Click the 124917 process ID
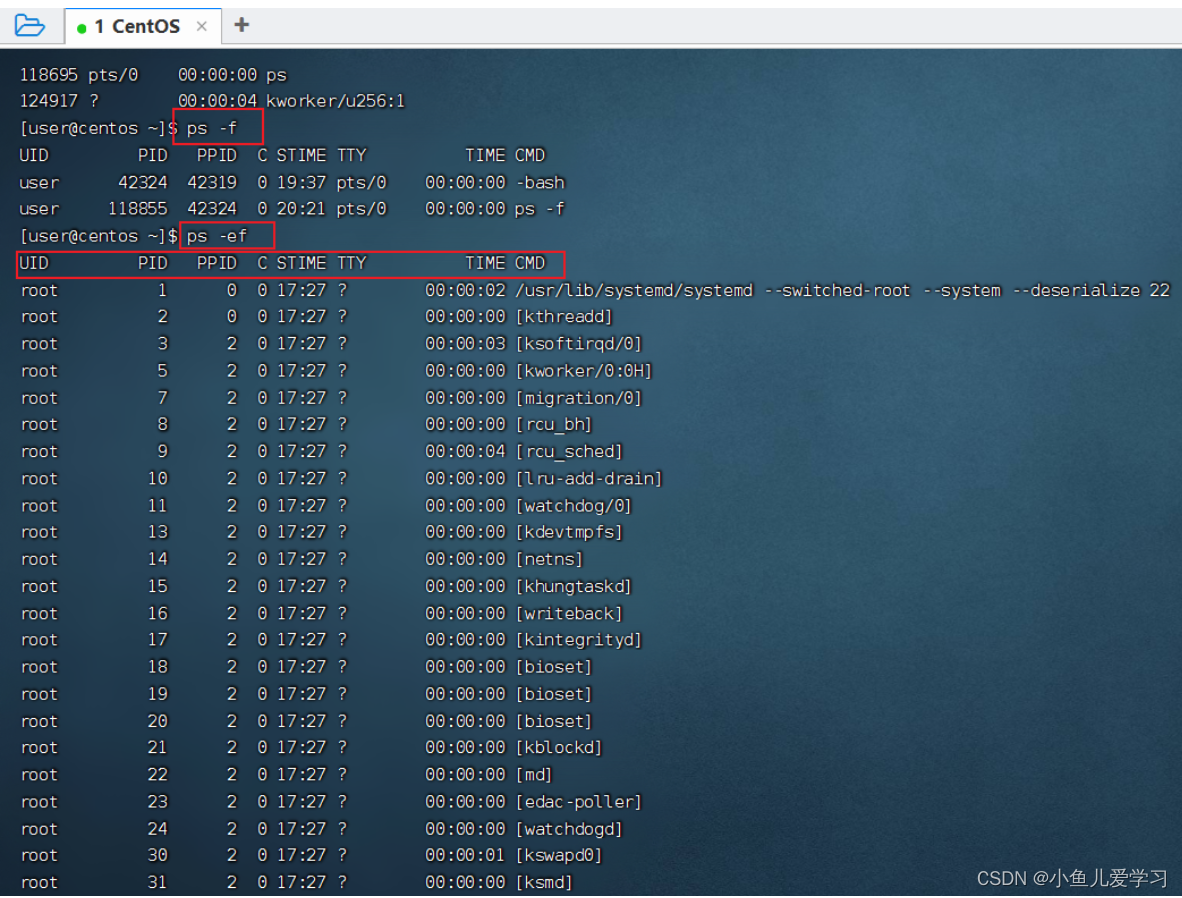Viewport: 1182px width, 898px height. pos(48,101)
